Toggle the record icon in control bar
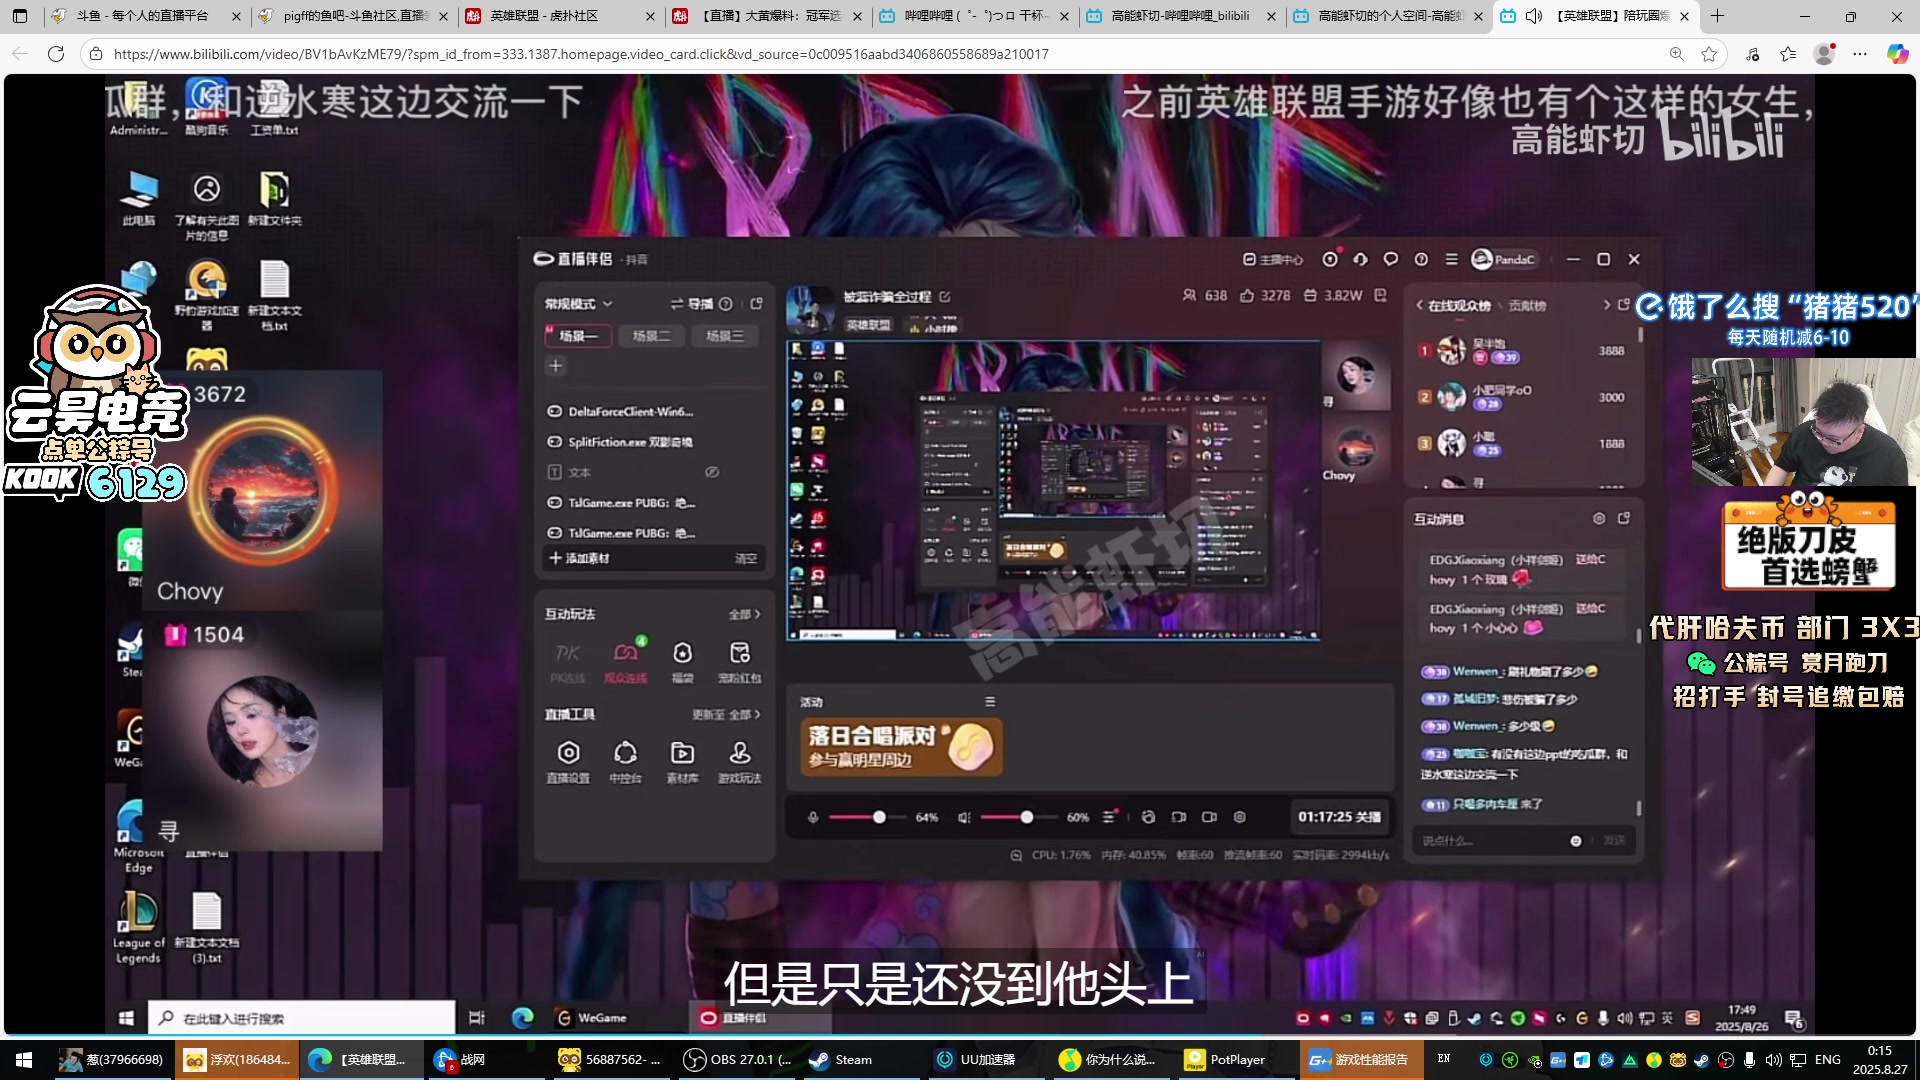 click(x=1209, y=817)
